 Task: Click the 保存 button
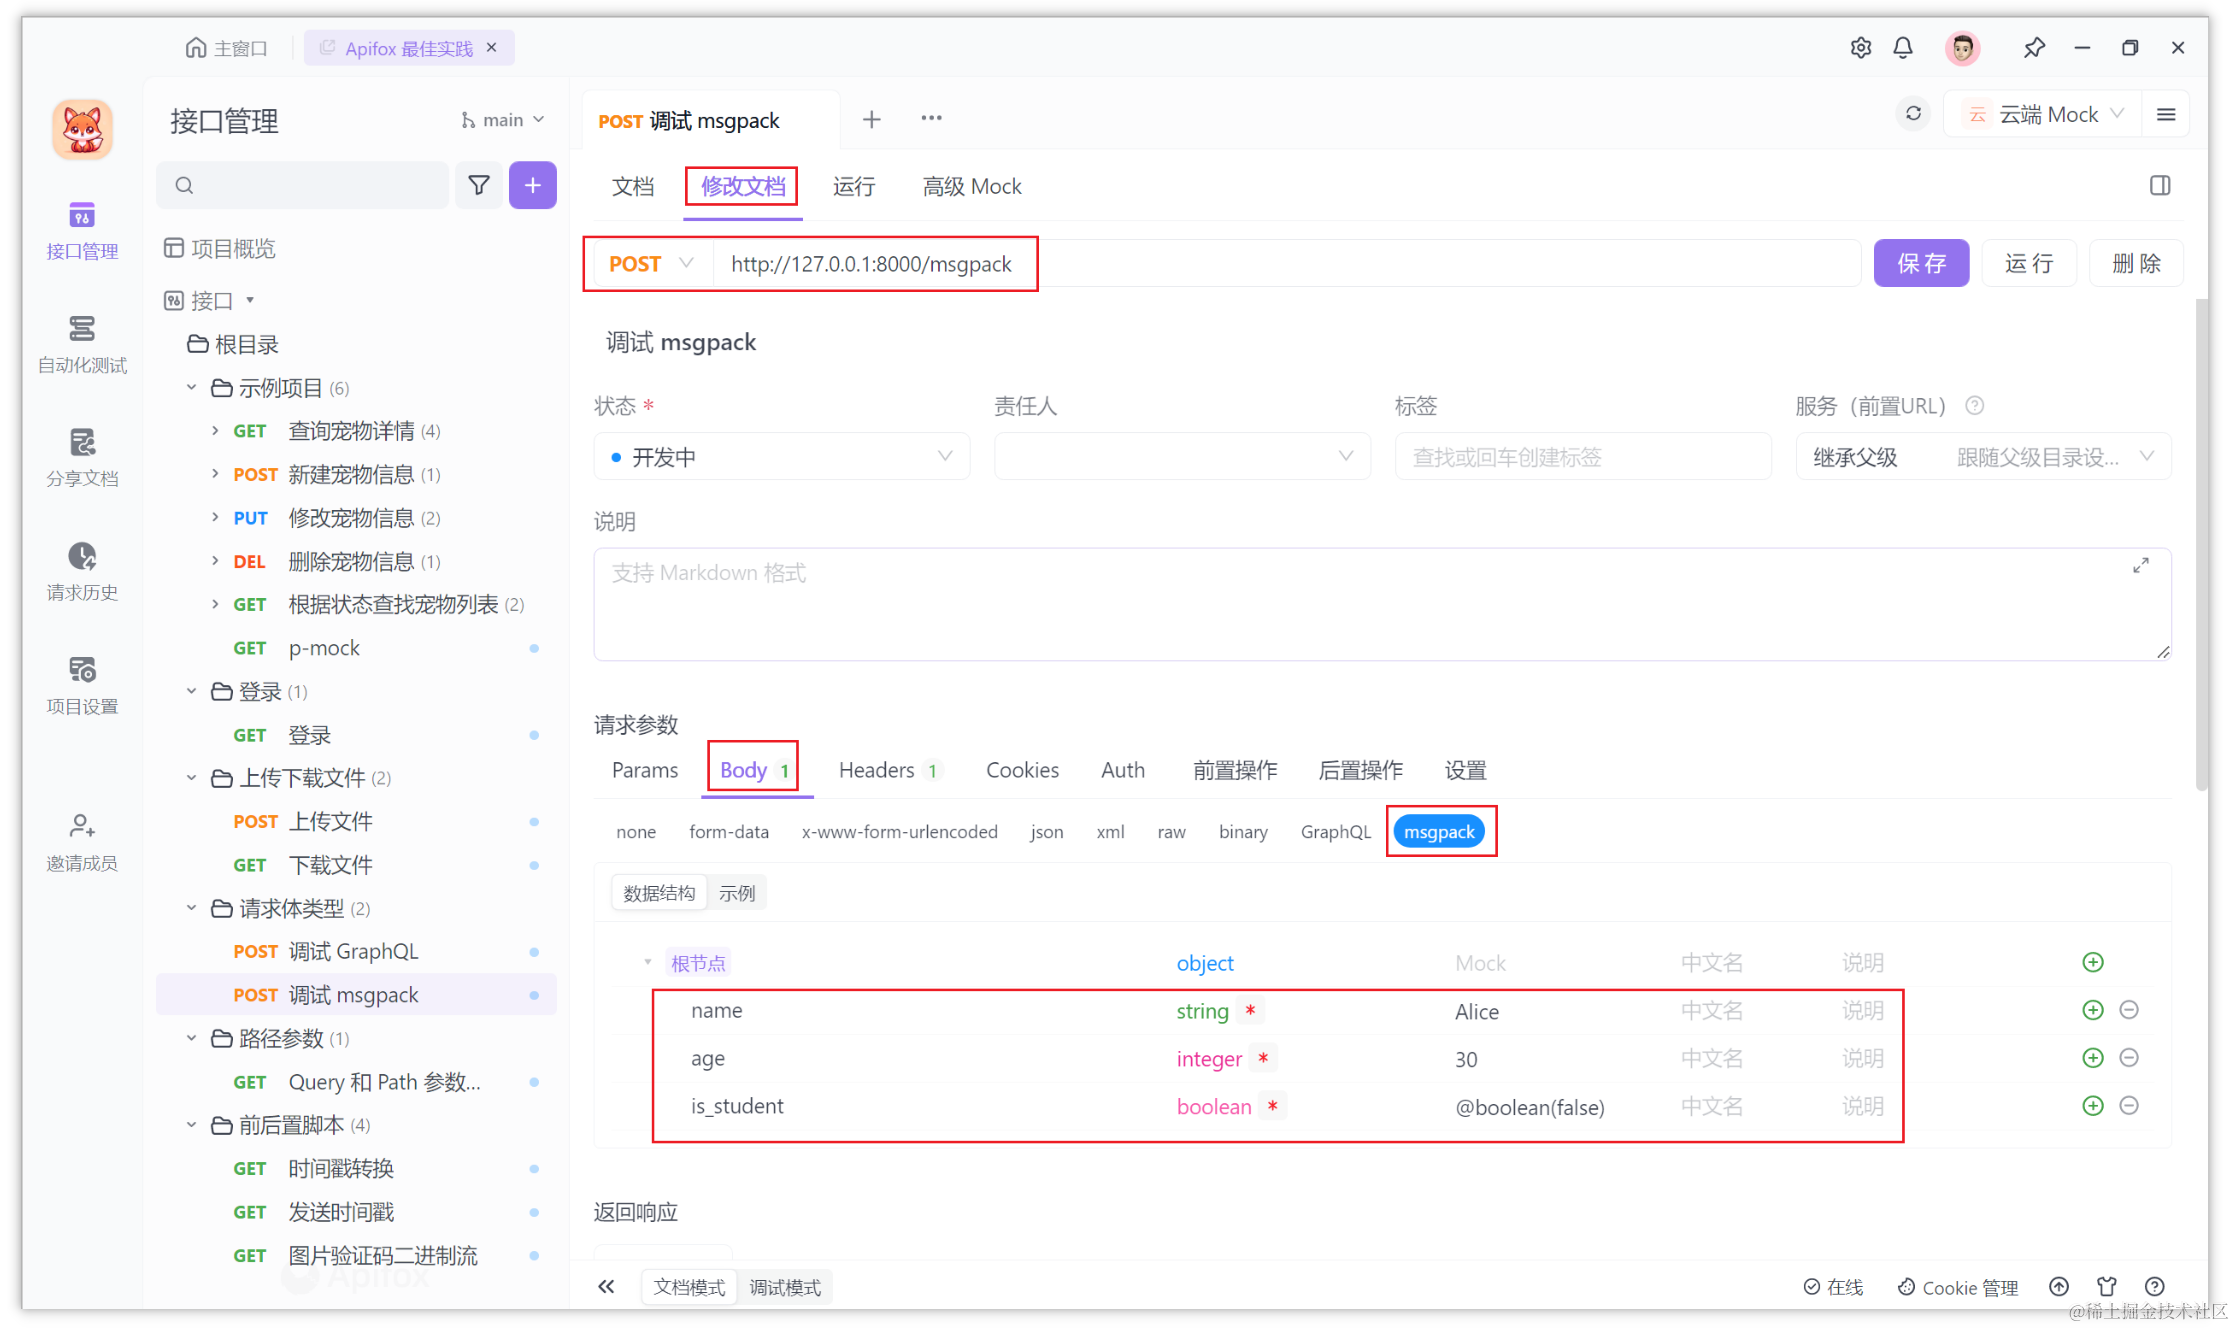(1920, 263)
